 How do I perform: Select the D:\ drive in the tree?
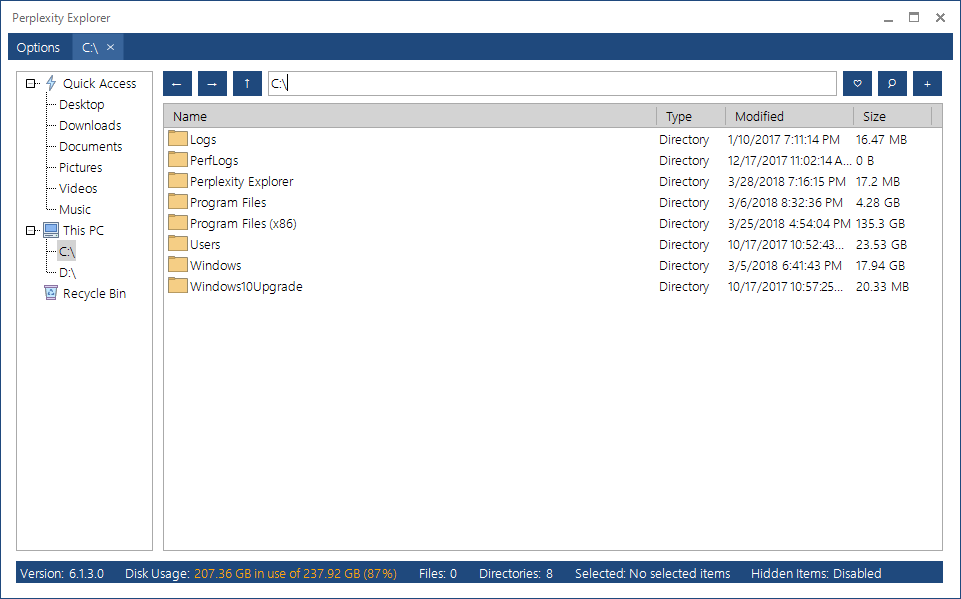coord(67,273)
